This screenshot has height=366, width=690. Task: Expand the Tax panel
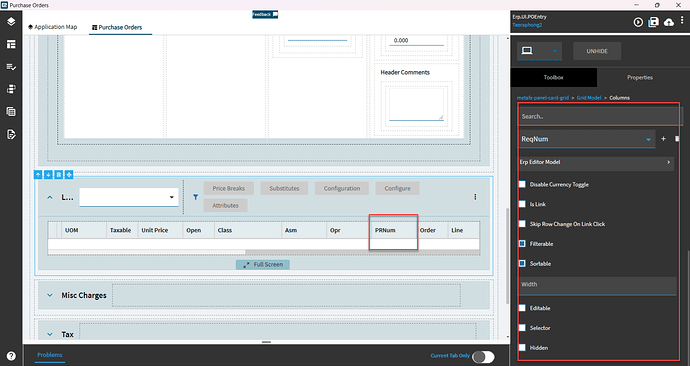click(x=50, y=334)
